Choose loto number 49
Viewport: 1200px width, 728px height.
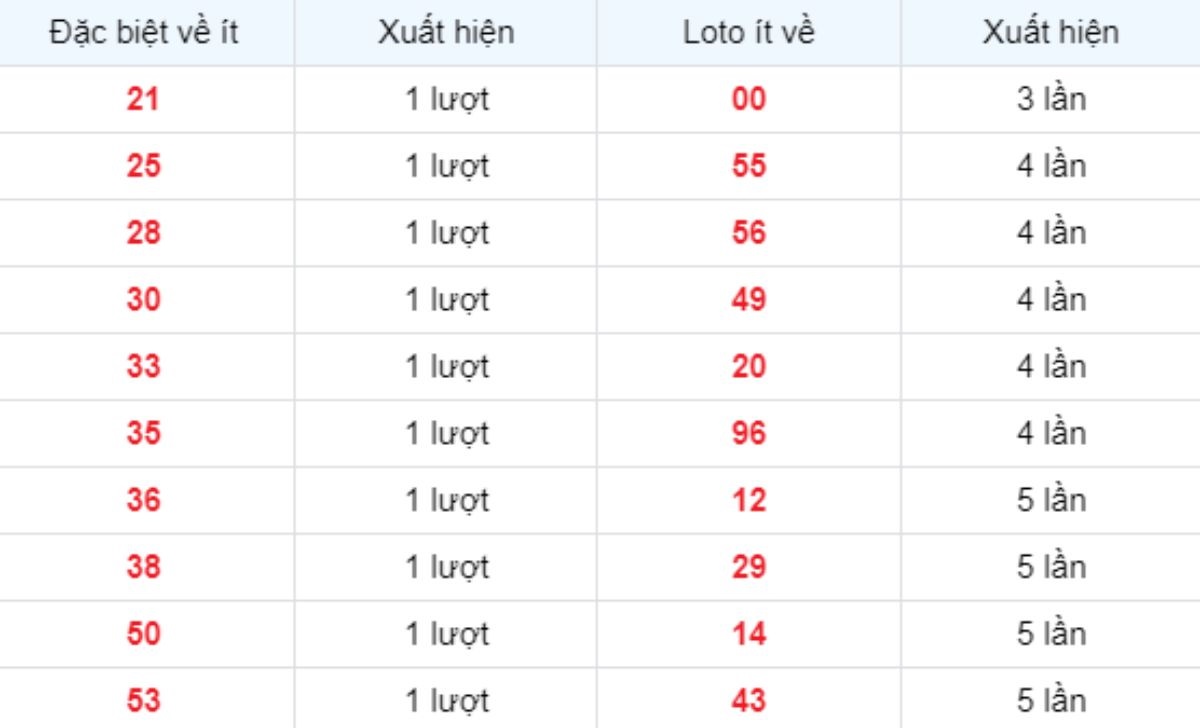(x=749, y=300)
